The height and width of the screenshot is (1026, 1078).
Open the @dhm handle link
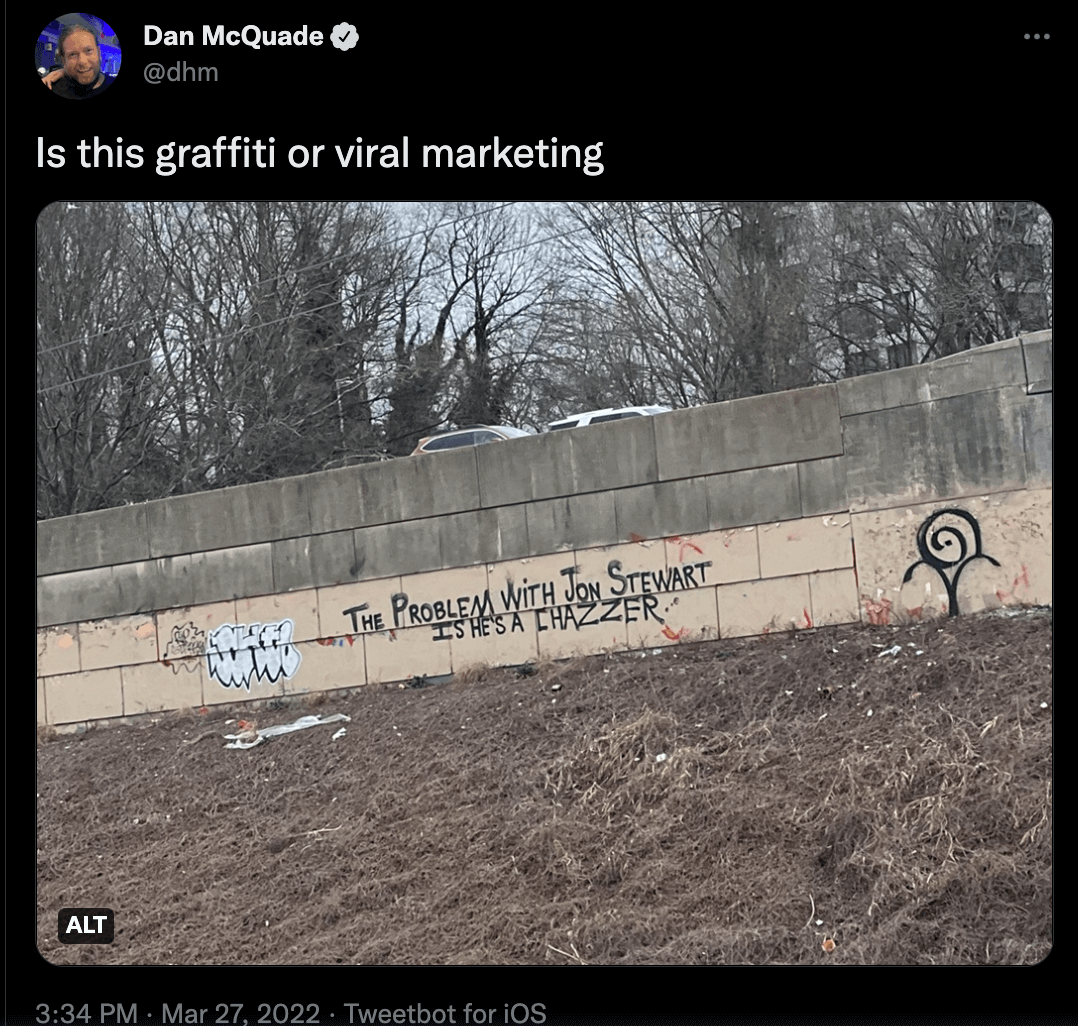click(x=181, y=72)
